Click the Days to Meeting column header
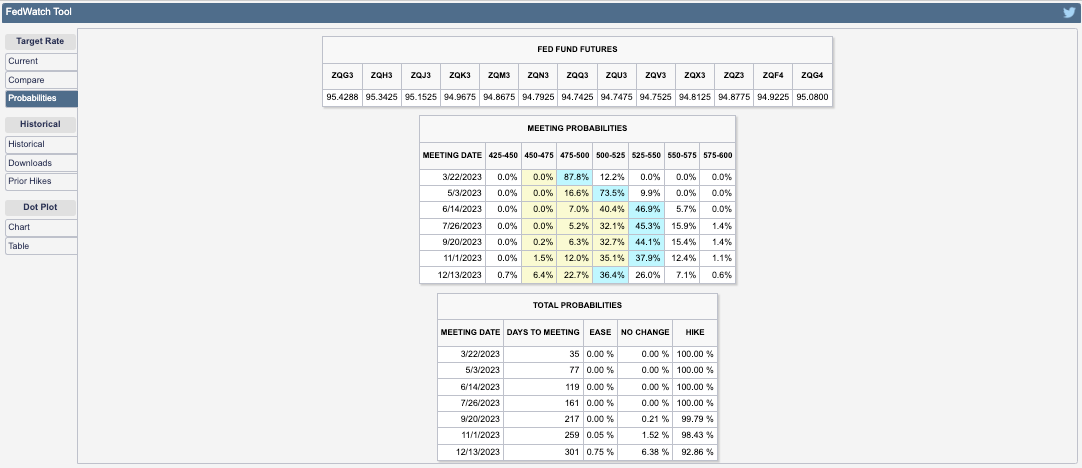This screenshot has width=1082, height=468. pos(542,331)
